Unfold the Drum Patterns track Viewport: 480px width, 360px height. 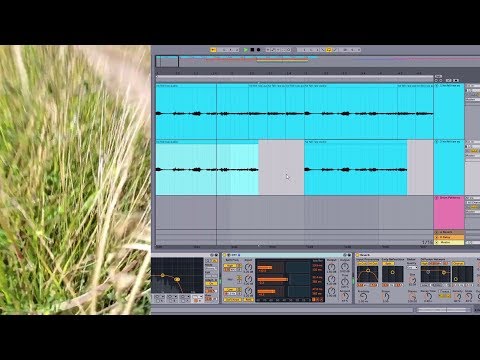click(x=437, y=198)
